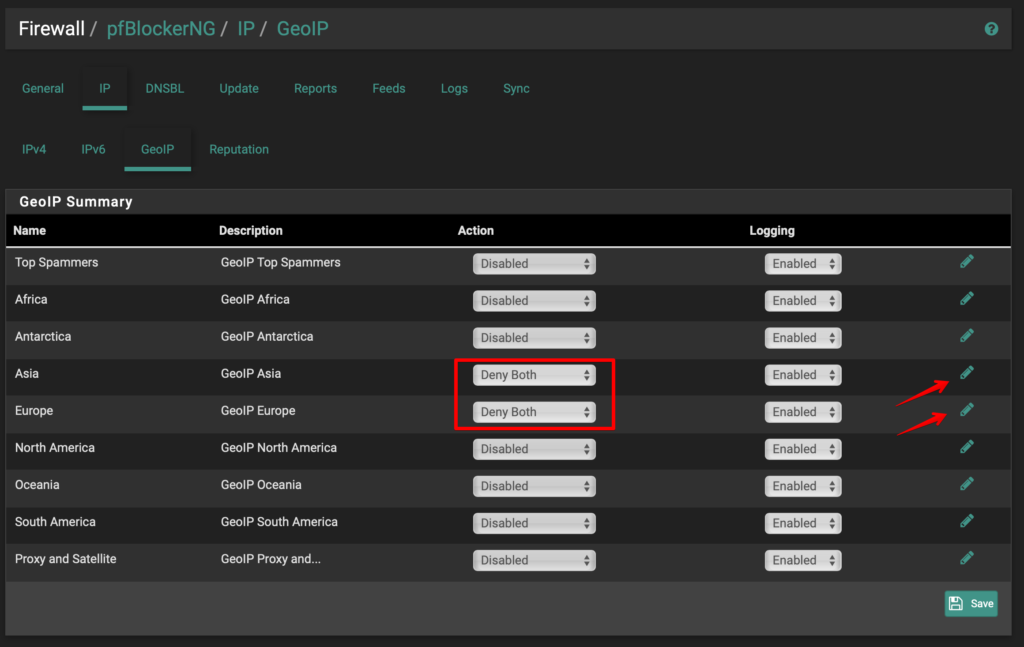Open Logging dropdown for Africa
Image resolution: width=1024 pixels, height=647 pixels.
pos(803,301)
